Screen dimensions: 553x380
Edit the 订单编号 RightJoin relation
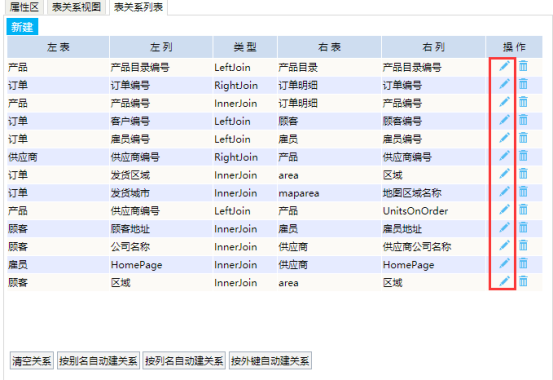[x=504, y=84]
